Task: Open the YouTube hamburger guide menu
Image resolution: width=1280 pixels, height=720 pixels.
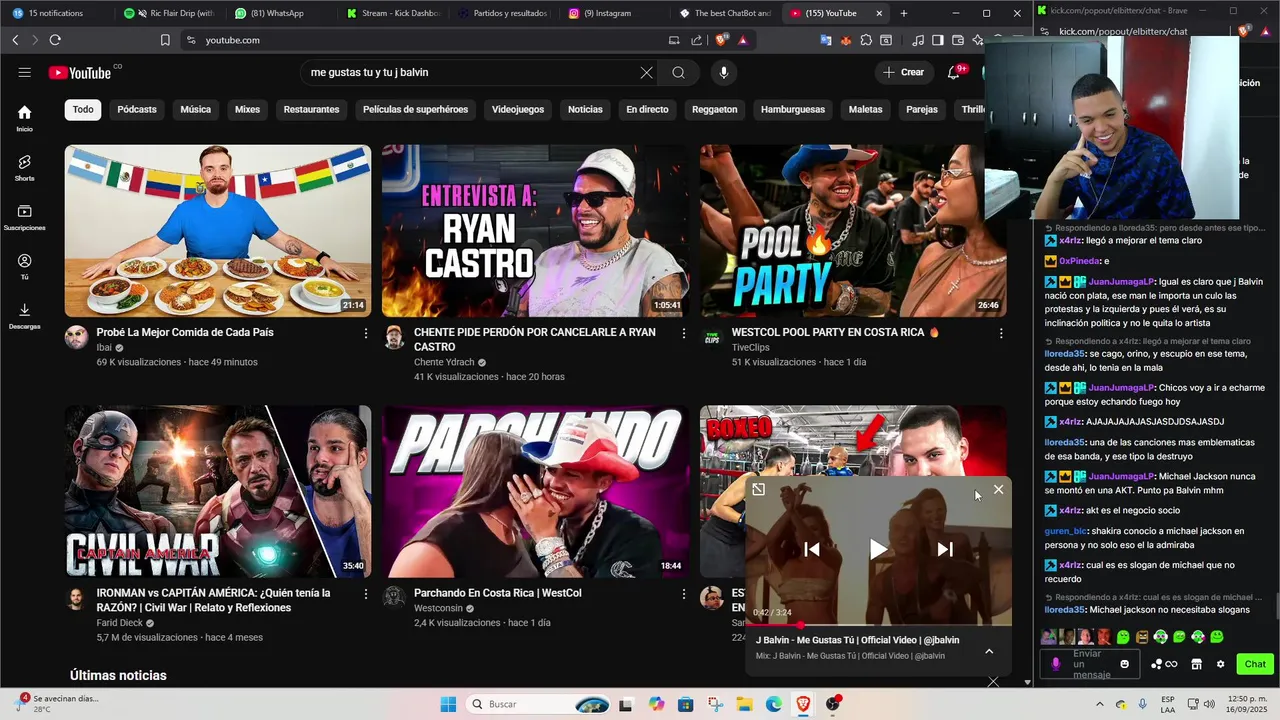Action: point(24,72)
